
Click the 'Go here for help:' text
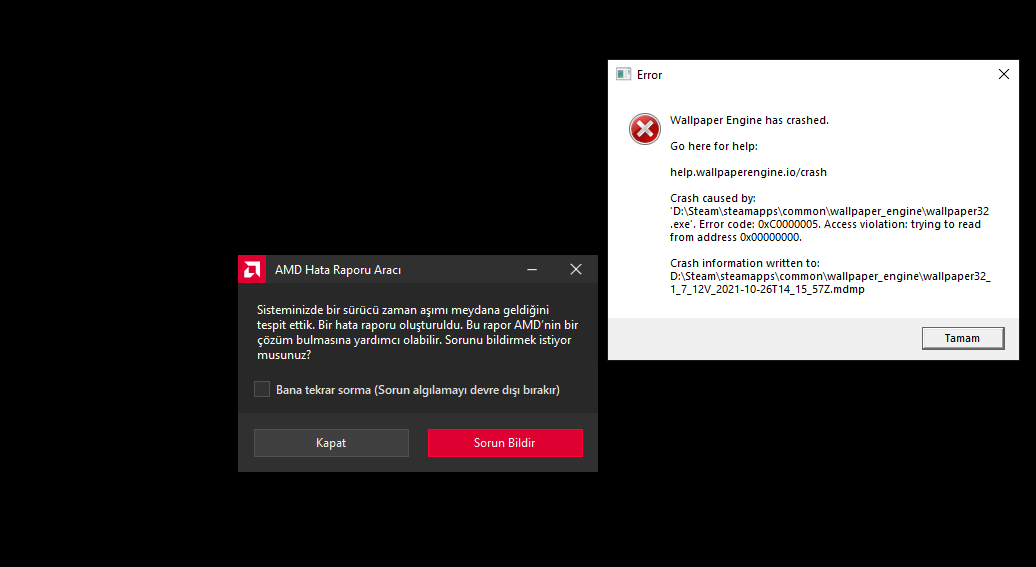[x=714, y=146]
